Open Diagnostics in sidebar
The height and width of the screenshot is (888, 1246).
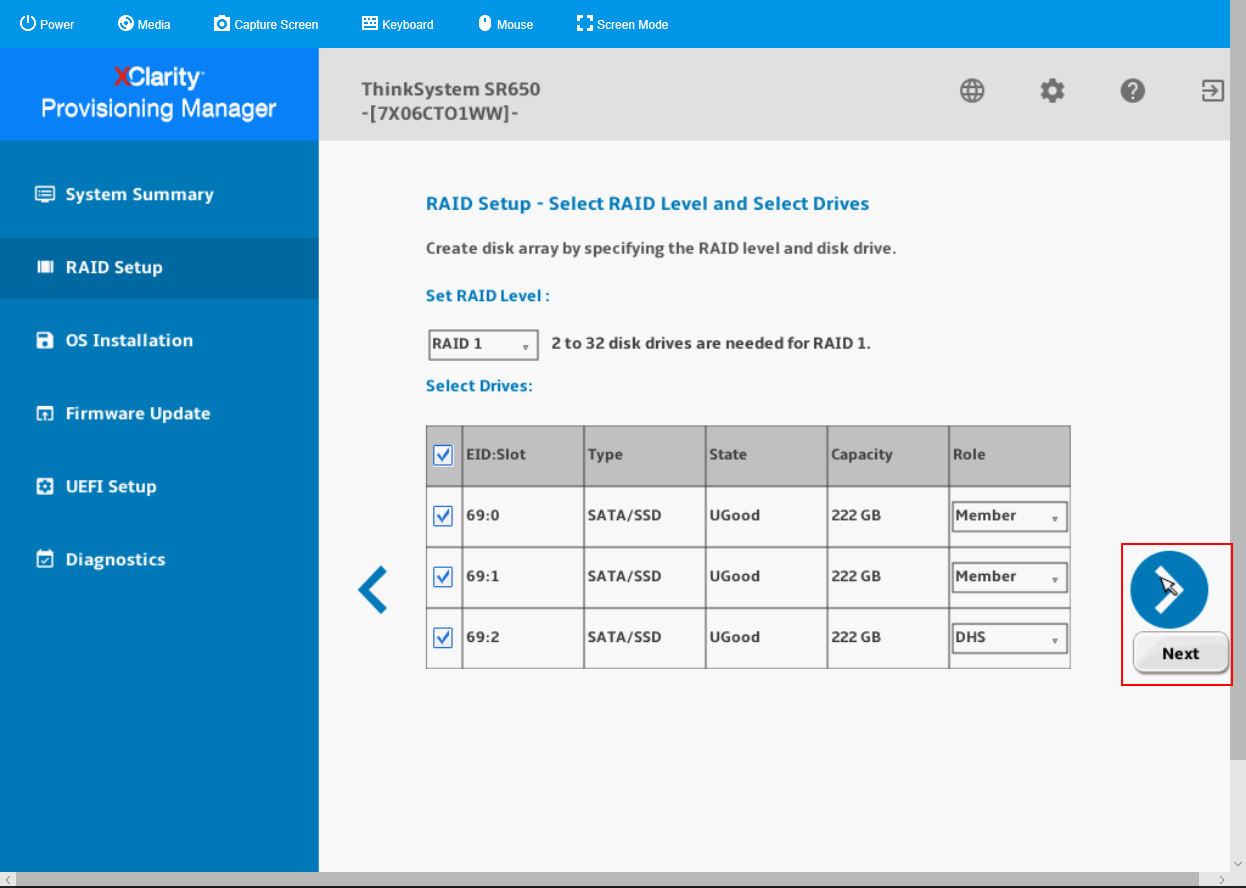[159, 559]
